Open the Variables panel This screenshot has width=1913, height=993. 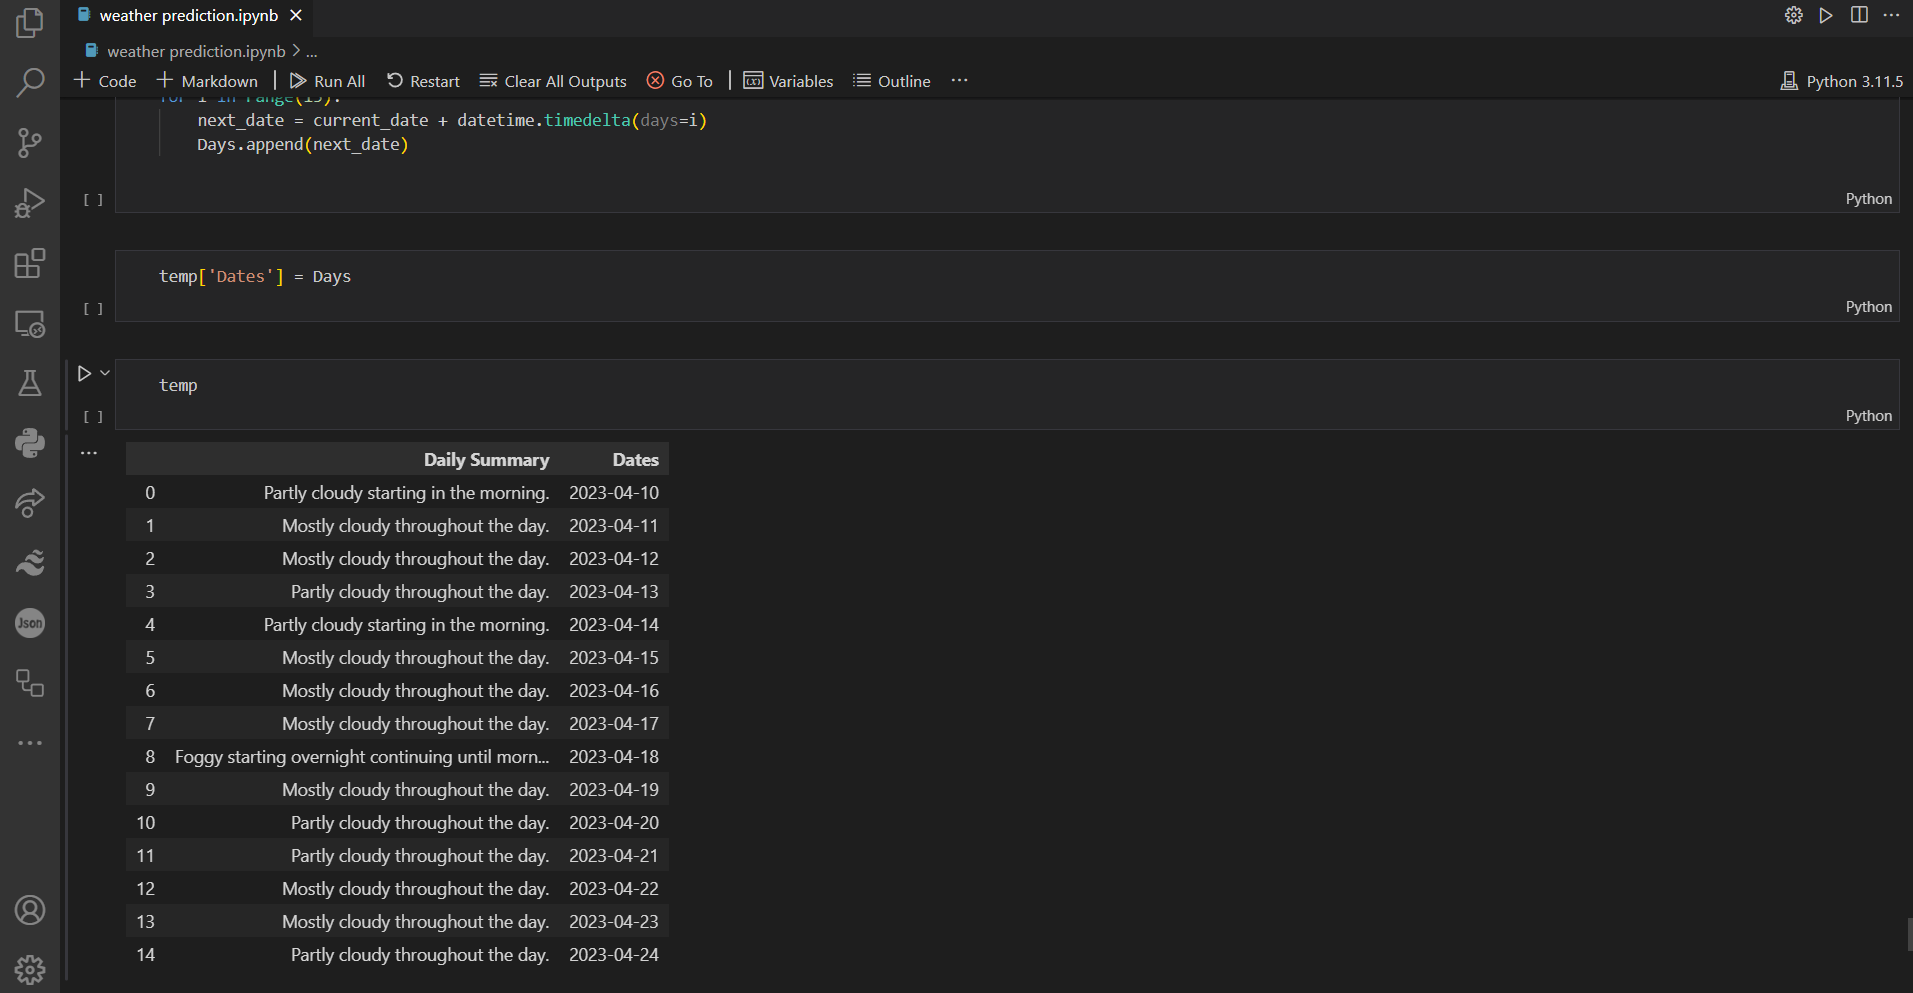click(788, 81)
